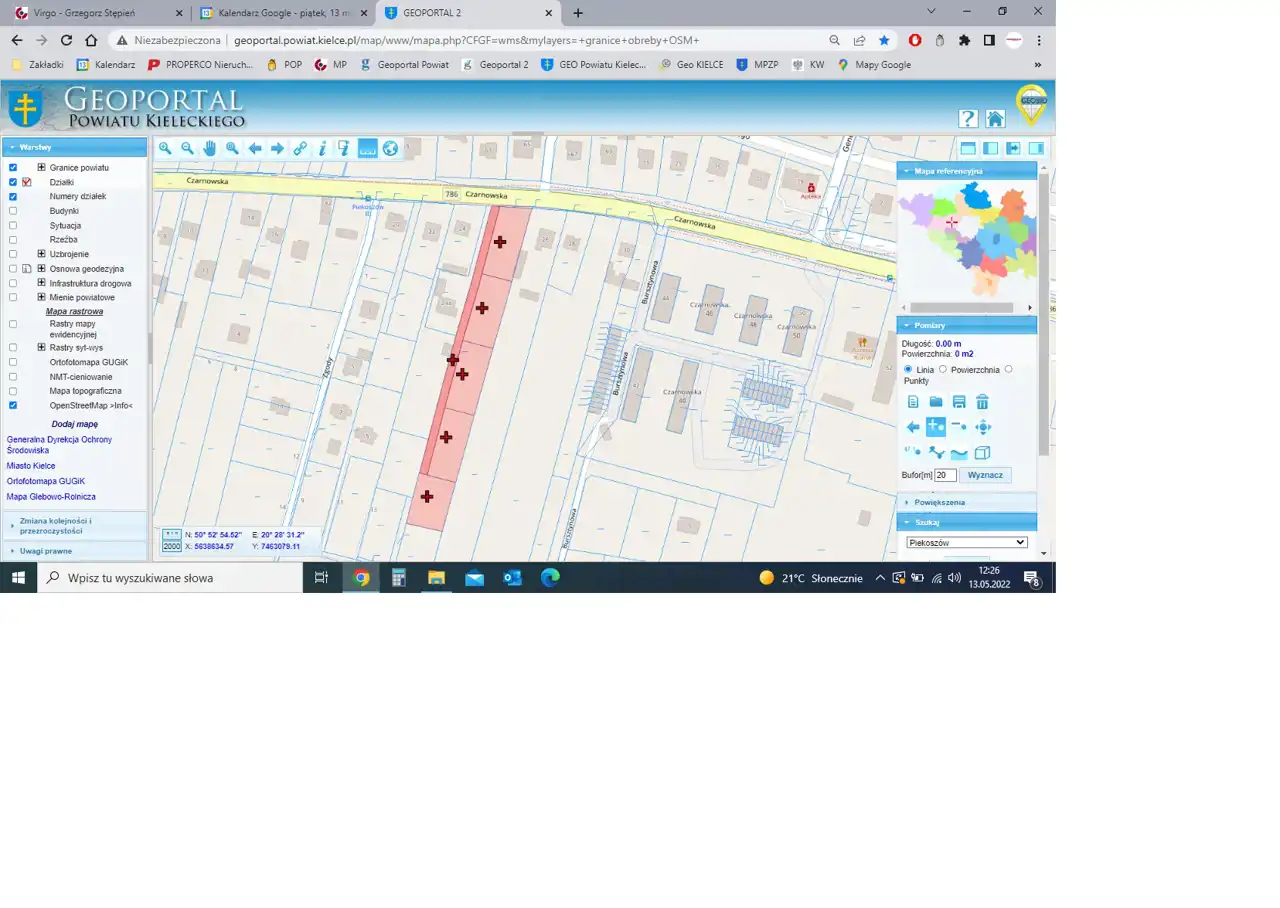
Task: Click the info 'i' identify tool
Action: point(322,148)
